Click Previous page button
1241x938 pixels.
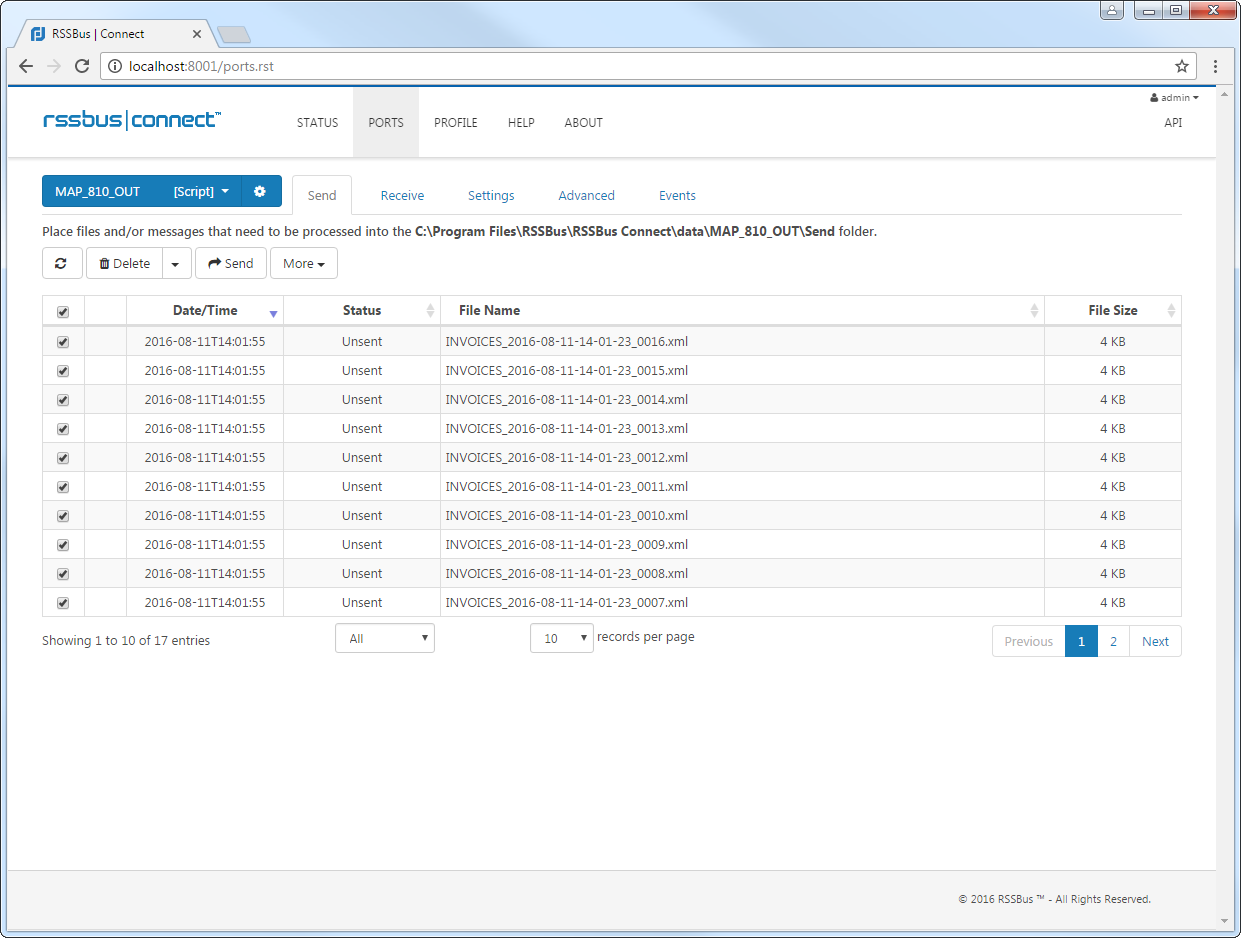[1028, 641]
